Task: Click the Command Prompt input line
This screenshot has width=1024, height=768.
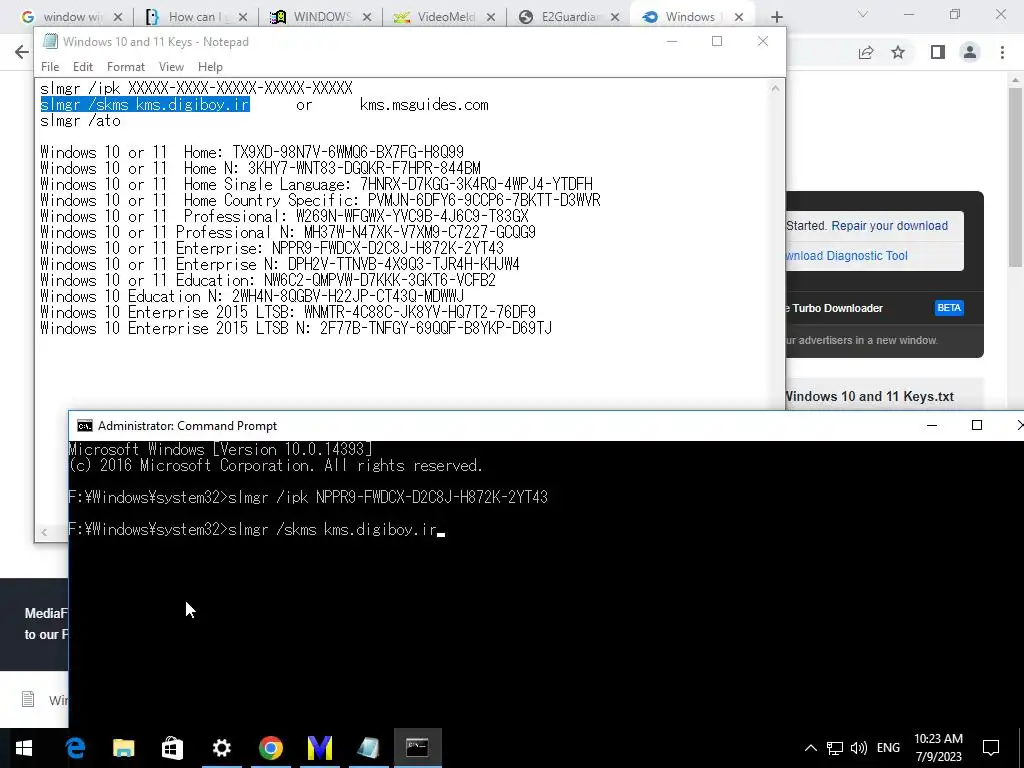Action: pyautogui.click(x=256, y=530)
